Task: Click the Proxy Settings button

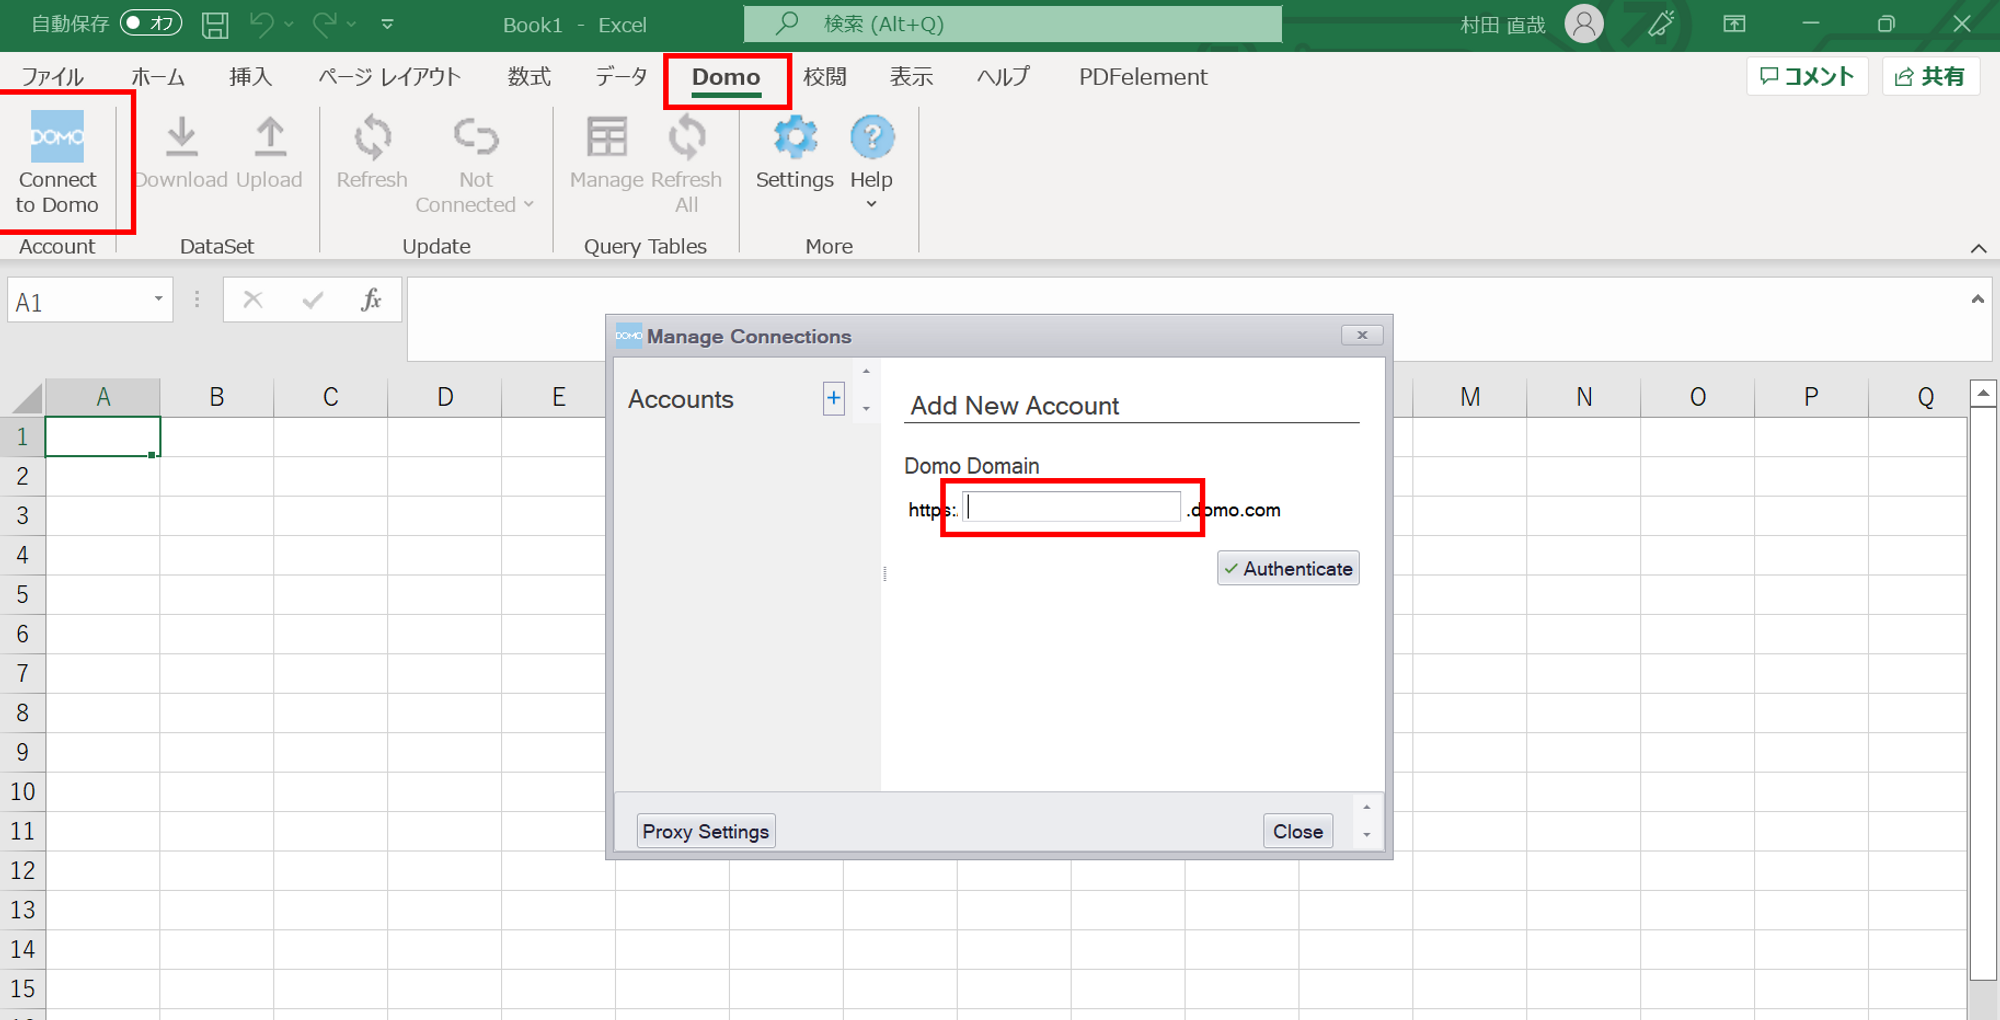Action: pyautogui.click(x=706, y=831)
